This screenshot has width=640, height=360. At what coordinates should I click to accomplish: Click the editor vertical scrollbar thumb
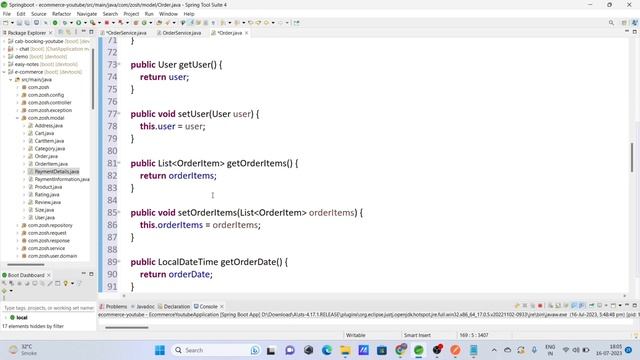632,158
